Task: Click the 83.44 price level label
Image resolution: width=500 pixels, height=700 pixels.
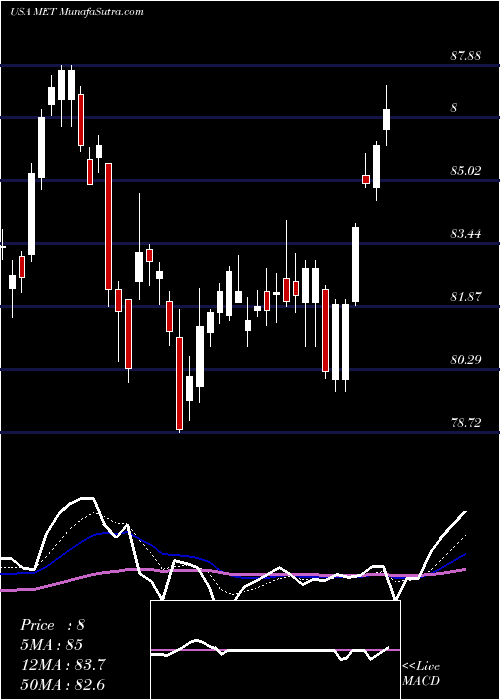Action: pos(466,233)
